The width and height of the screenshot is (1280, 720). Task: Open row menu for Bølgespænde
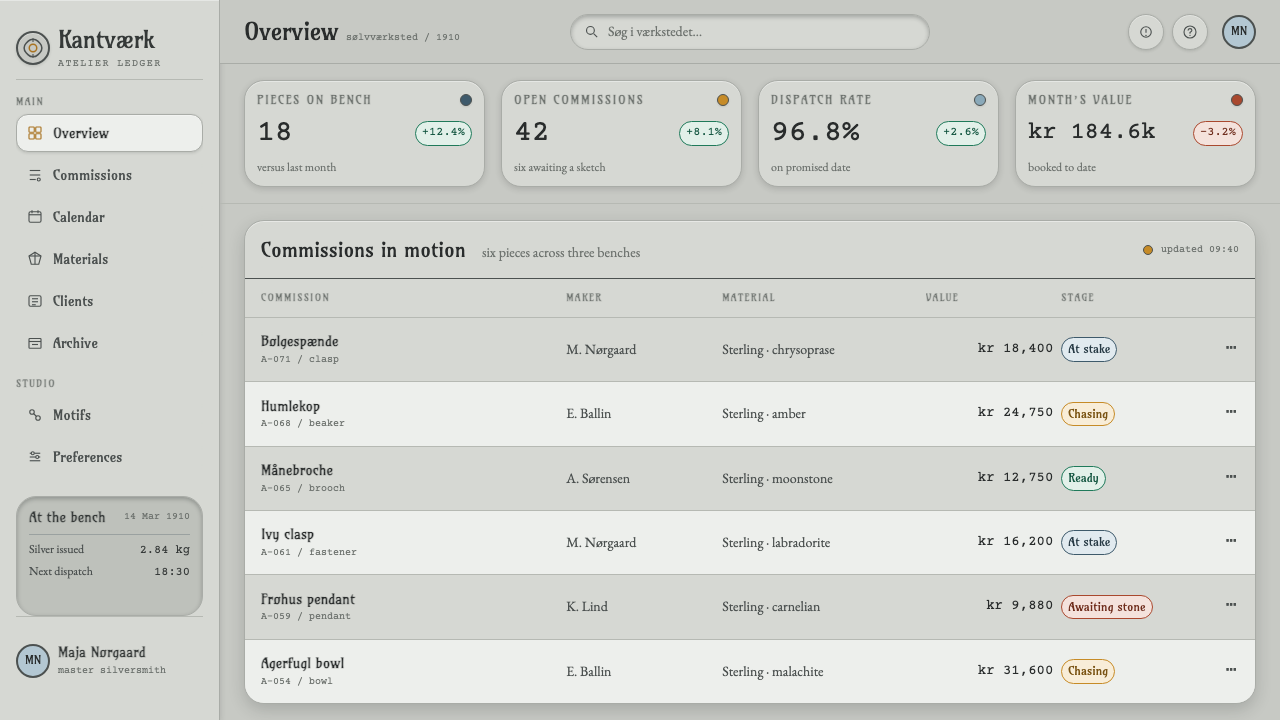tap(1231, 348)
